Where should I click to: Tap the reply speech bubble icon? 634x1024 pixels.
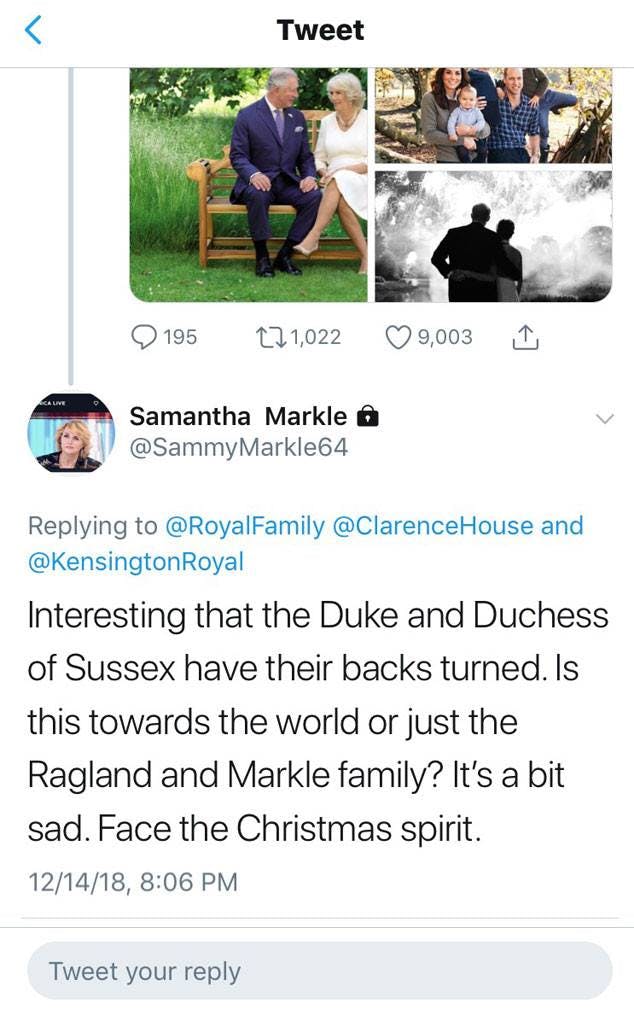point(144,337)
